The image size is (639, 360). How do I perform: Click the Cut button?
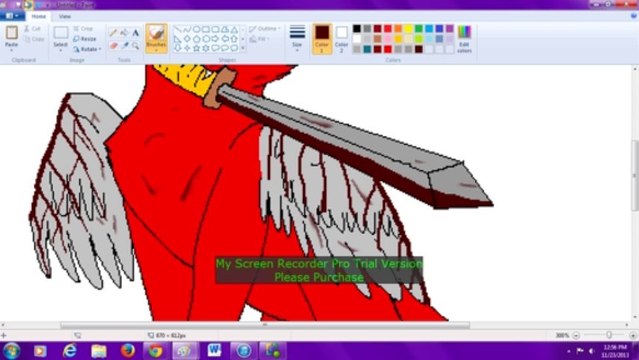pyautogui.click(x=32, y=29)
